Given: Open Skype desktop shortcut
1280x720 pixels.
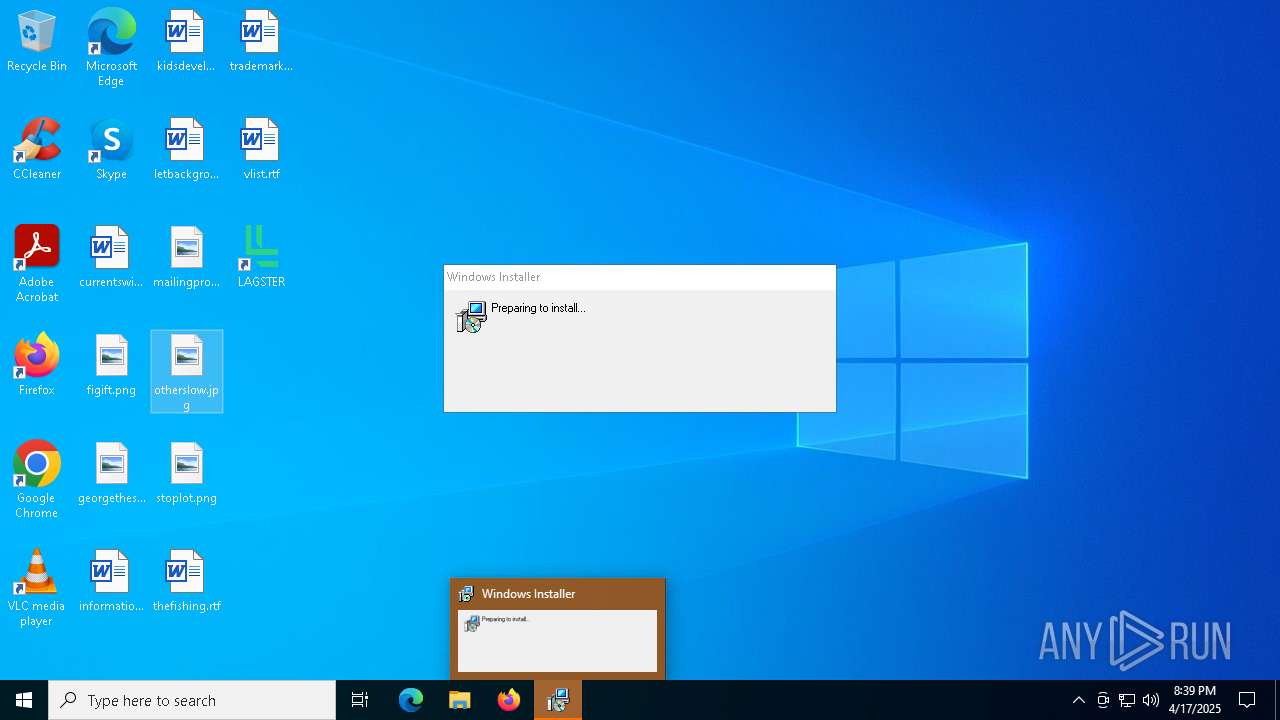Looking at the screenshot, I should pos(111,150).
